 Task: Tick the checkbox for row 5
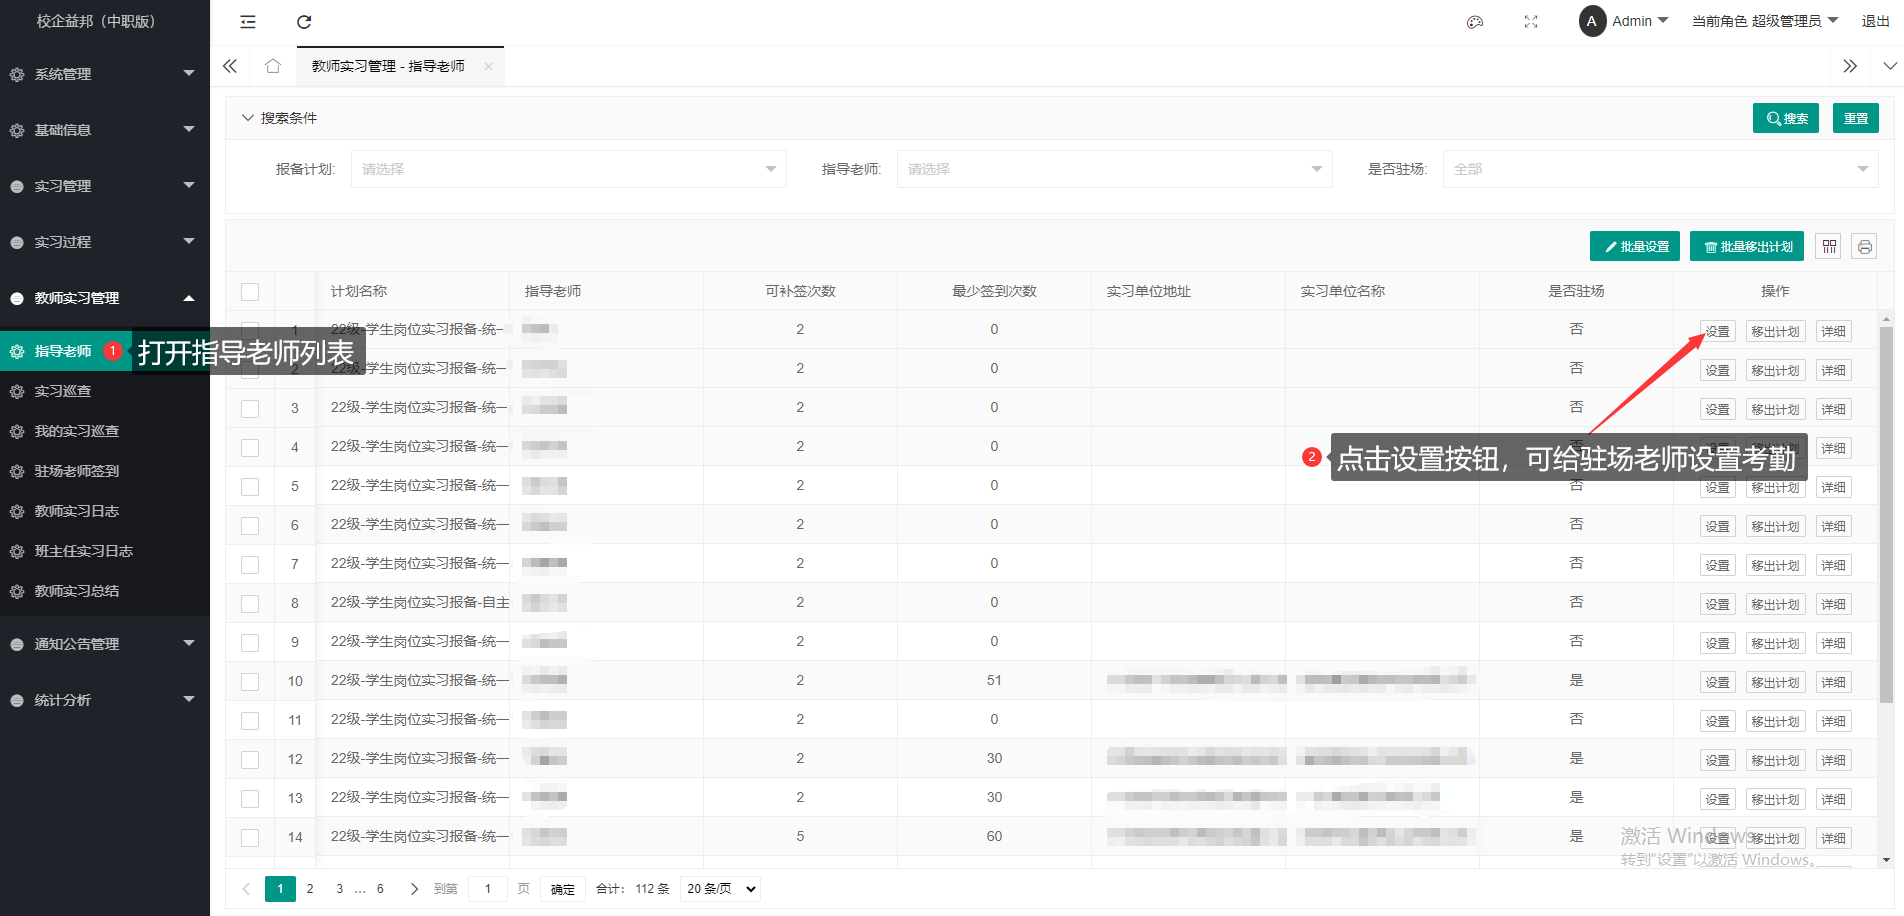pyautogui.click(x=250, y=486)
